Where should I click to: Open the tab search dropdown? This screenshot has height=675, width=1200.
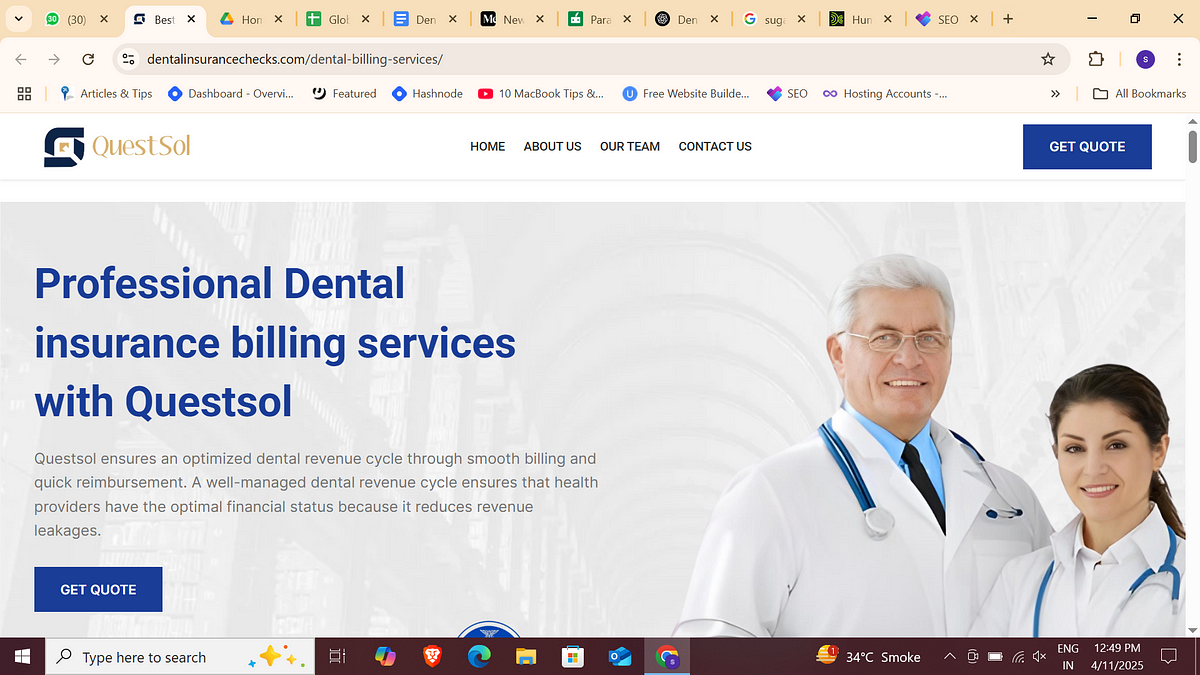pos(18,18)
